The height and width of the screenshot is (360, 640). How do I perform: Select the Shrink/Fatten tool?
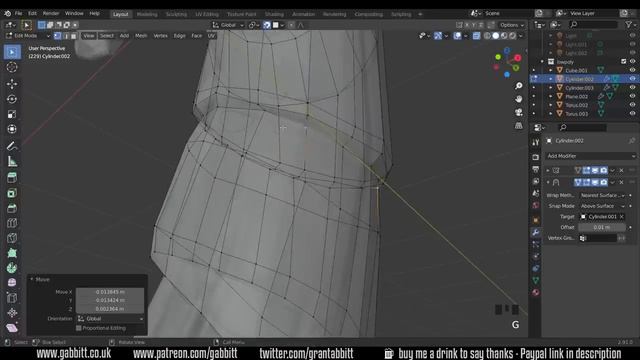[12, 313]
